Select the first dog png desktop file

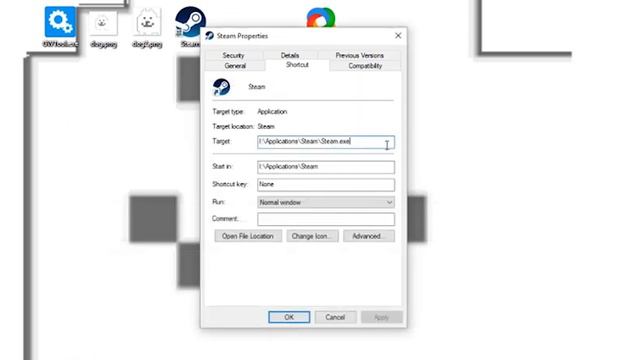[103, 23]
